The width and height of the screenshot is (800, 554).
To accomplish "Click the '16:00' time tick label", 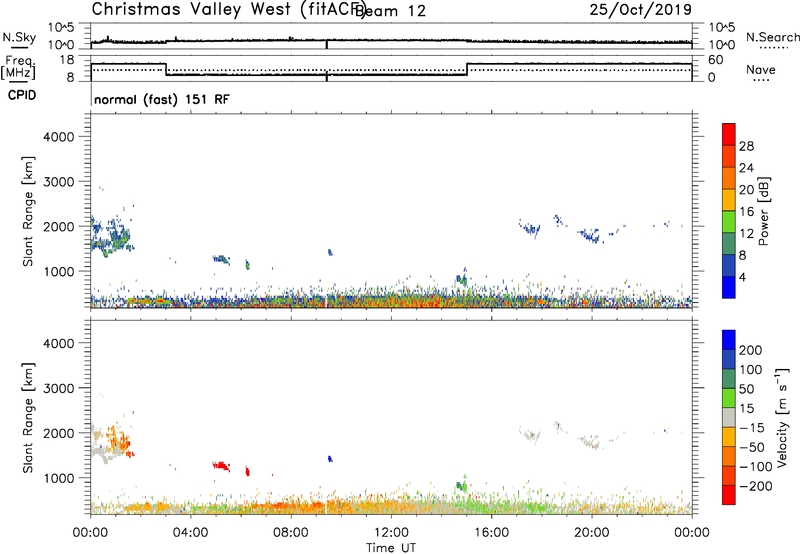I will pyautogui.click(x=491, y=533).
